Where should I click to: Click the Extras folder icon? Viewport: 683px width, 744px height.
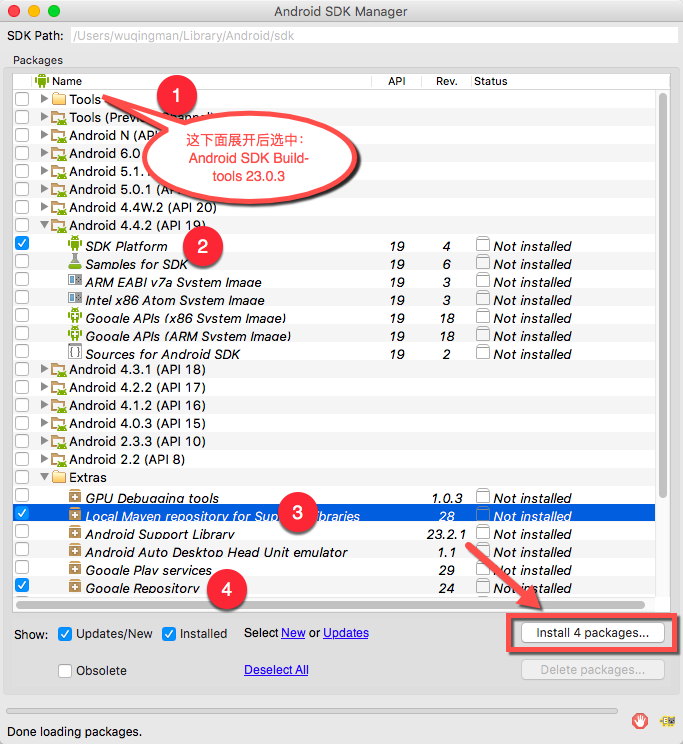click(59, 477)
